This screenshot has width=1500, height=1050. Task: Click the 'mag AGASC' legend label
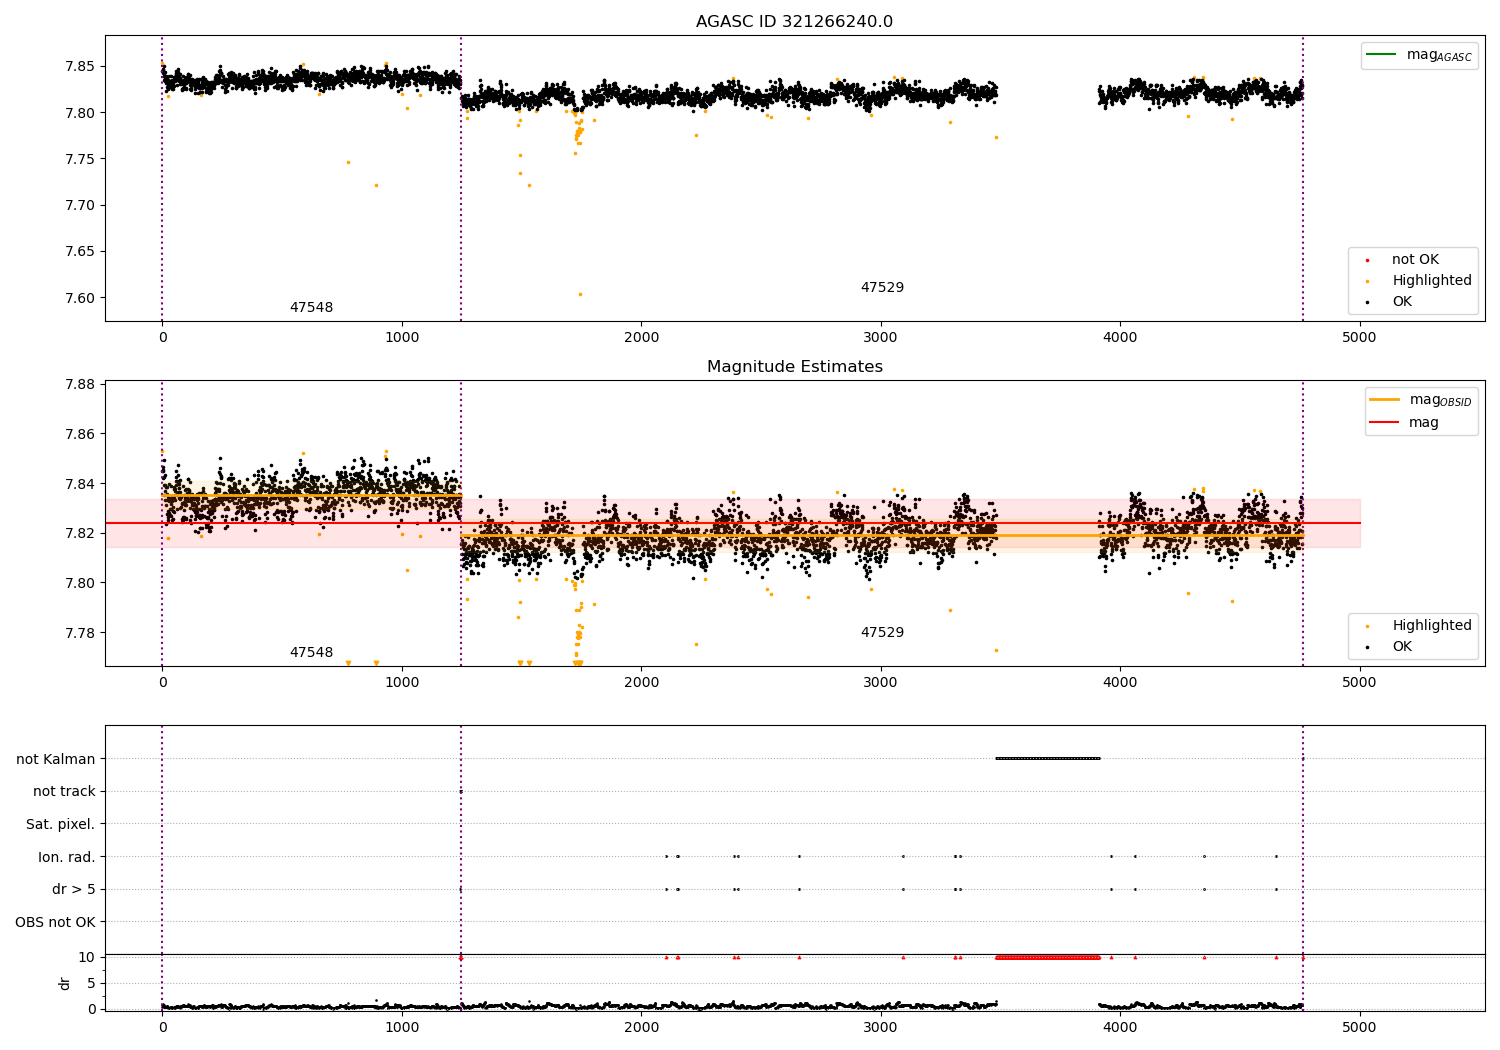(x=1439, y=56)
